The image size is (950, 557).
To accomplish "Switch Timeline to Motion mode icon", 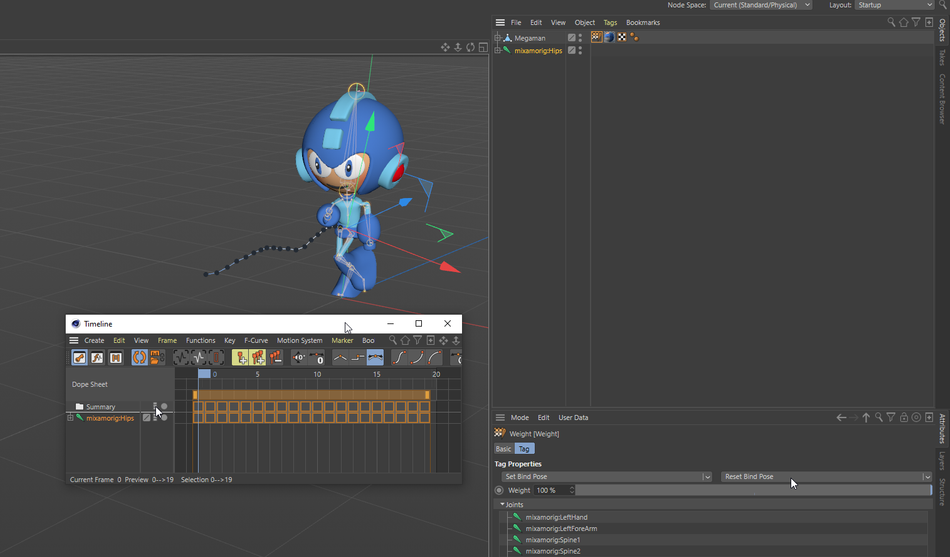I will 115,358.
